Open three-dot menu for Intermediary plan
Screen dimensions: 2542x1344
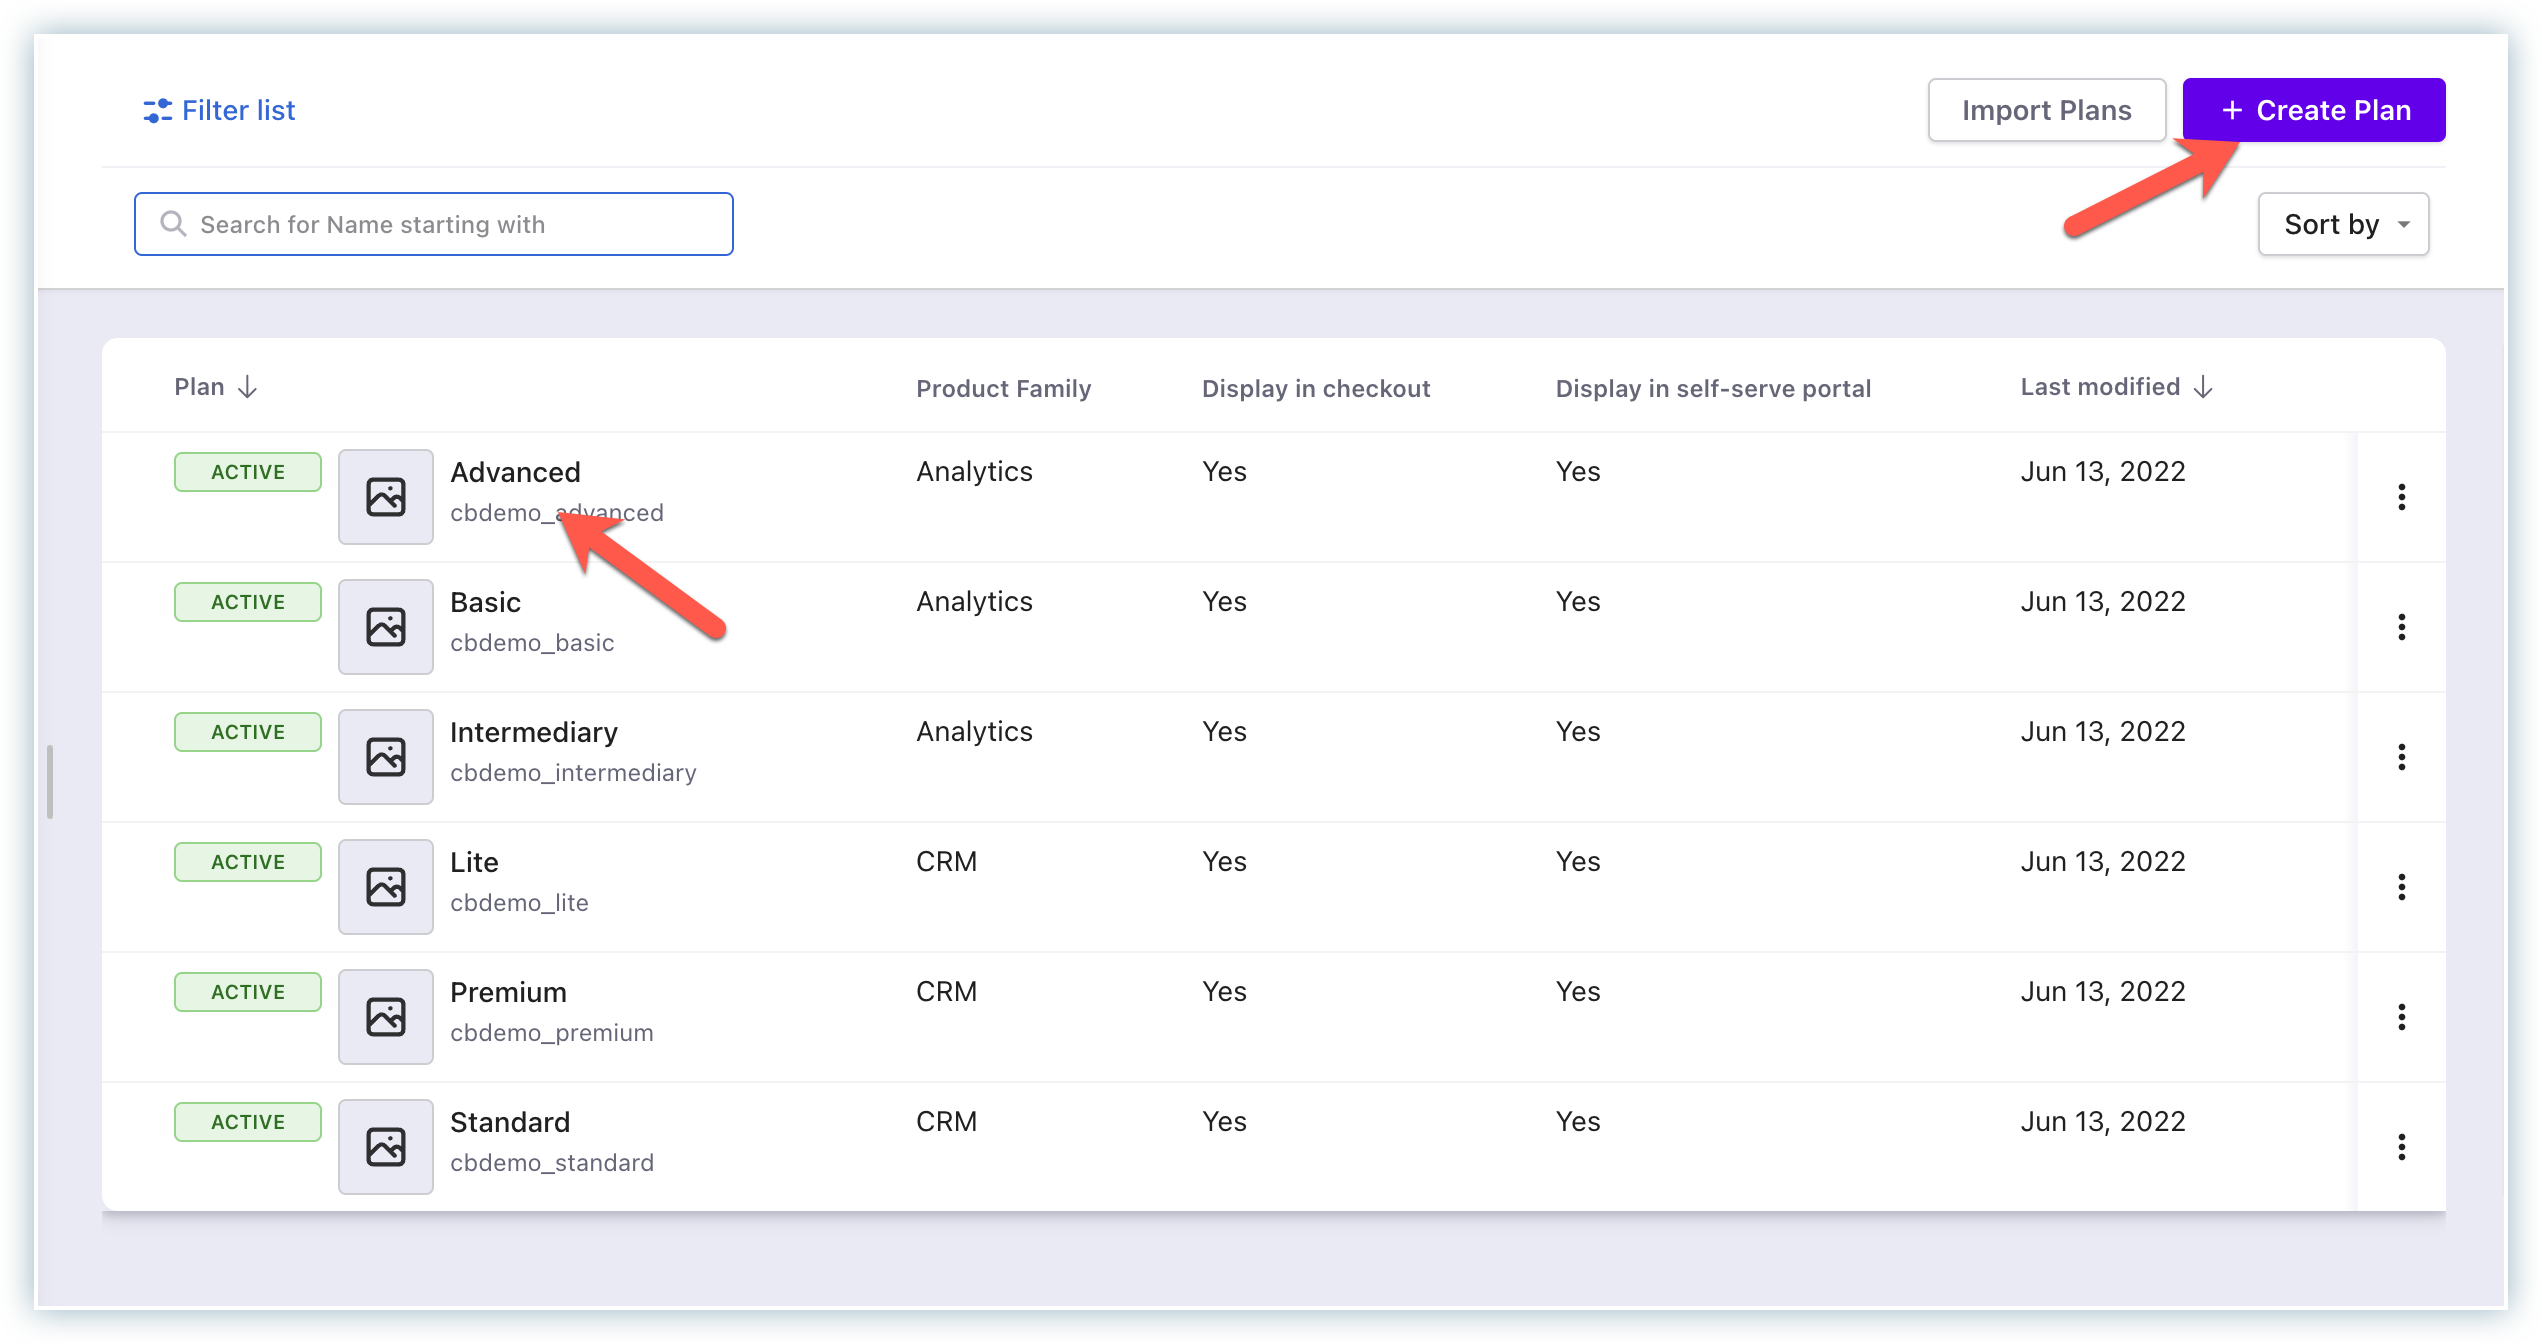coord(2401,757)
